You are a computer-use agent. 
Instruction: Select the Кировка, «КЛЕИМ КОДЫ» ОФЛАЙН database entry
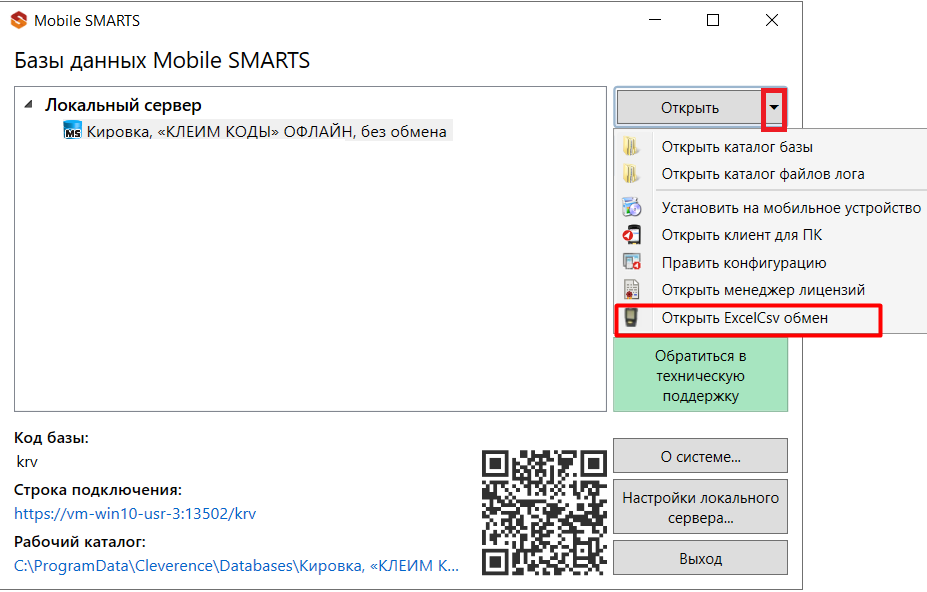[x=258, y=131]
